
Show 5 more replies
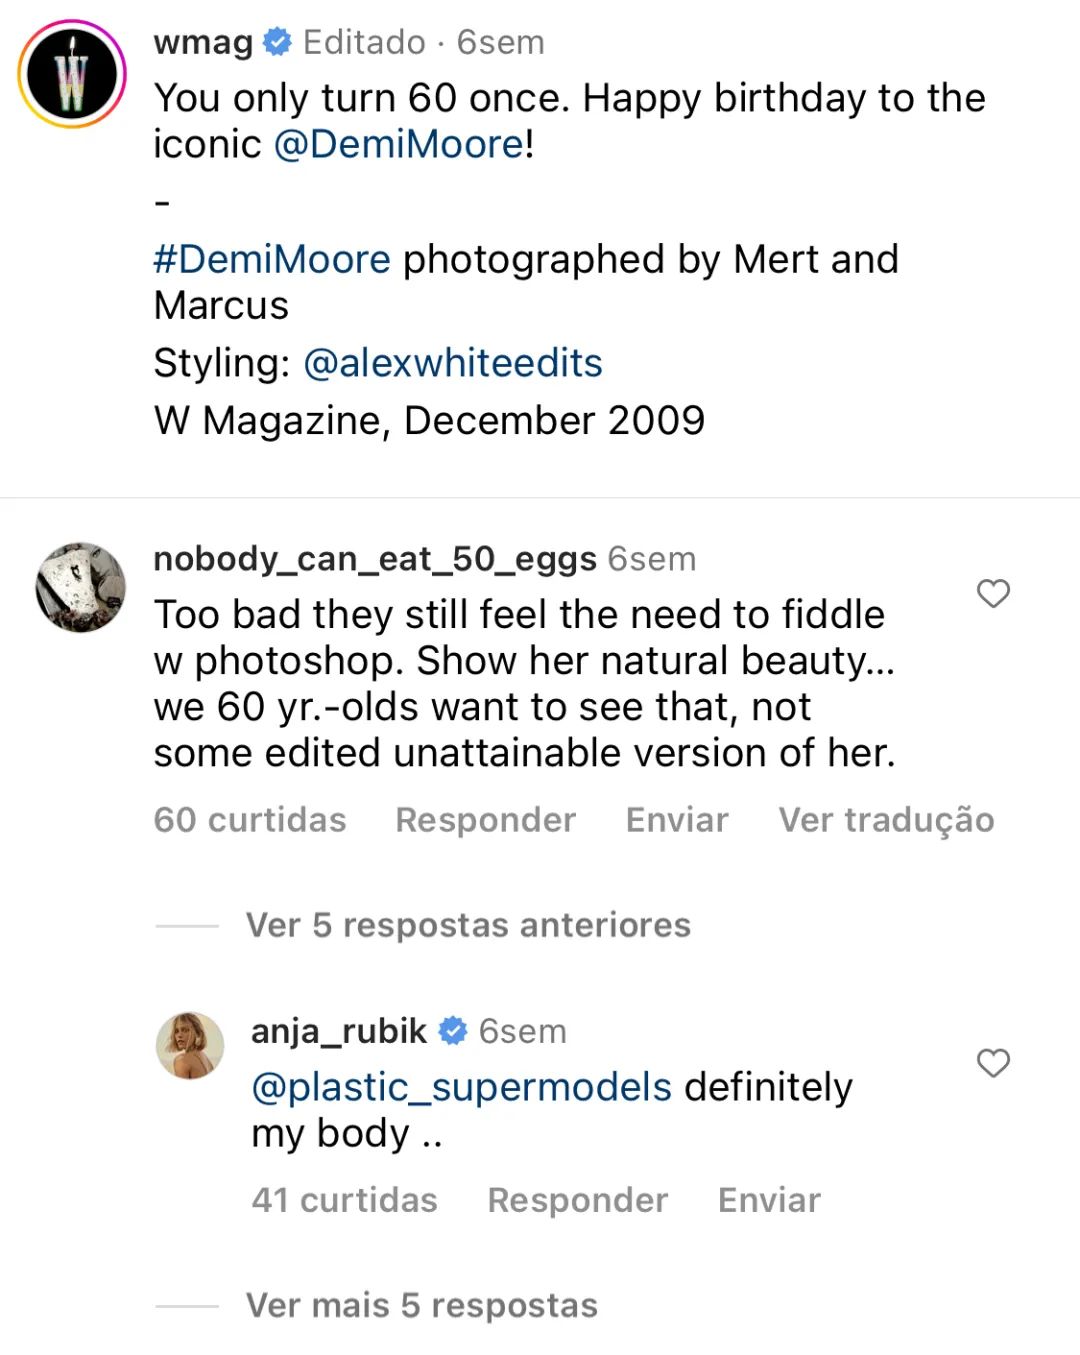(421, 1305)
